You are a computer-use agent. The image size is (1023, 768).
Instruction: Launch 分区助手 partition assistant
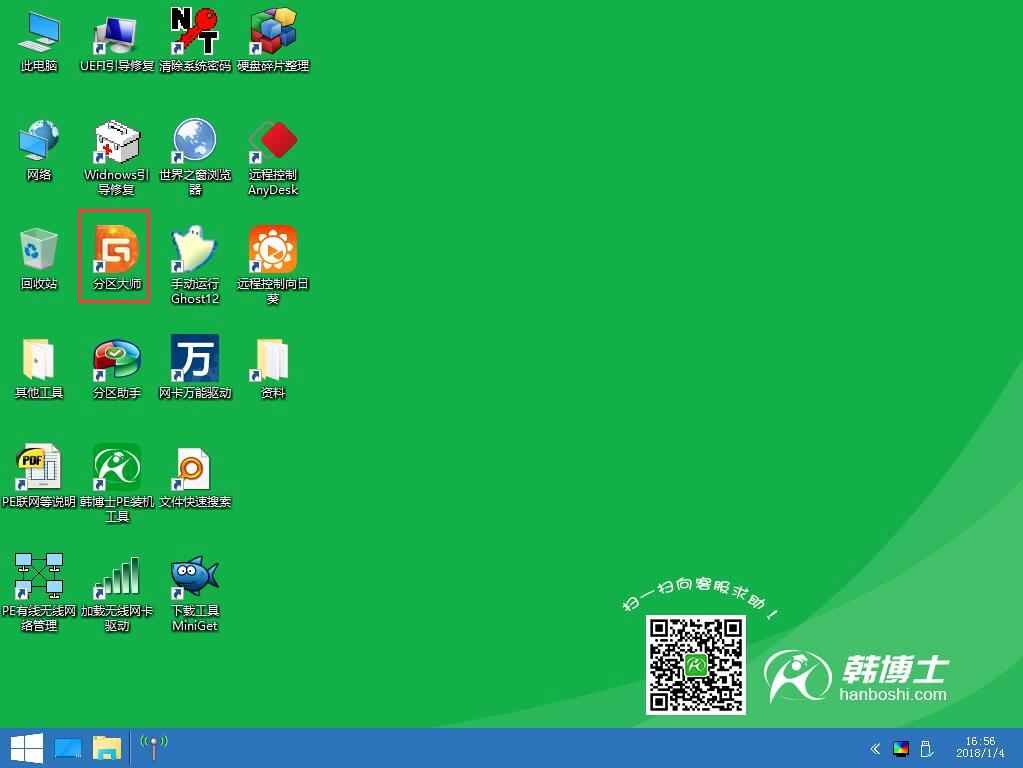(x=115, y=360)
